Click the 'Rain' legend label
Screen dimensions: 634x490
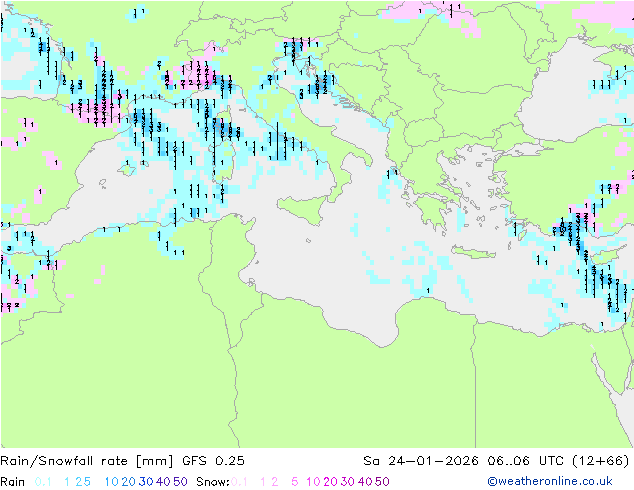[x=13, y=482]
